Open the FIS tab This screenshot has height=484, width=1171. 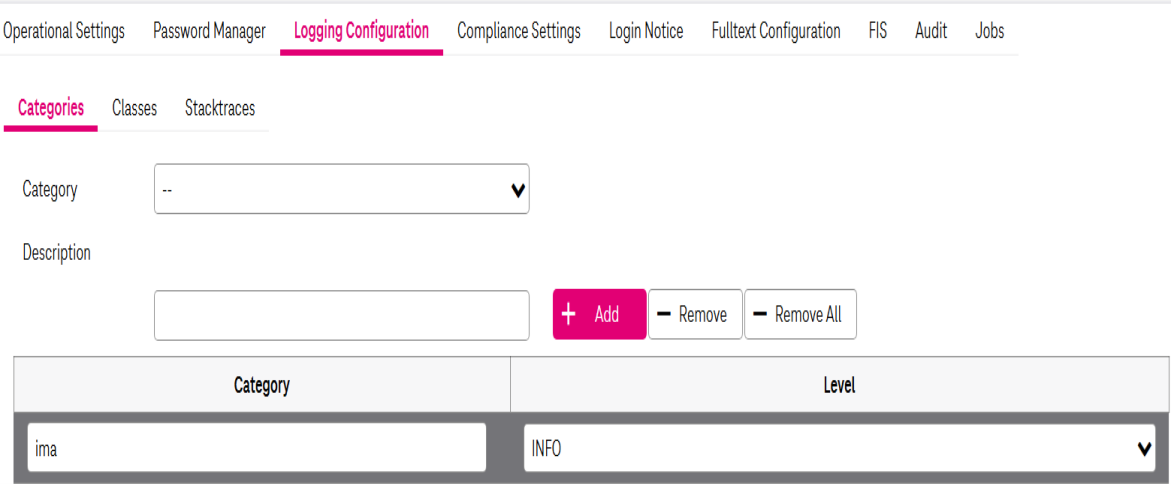(x=877, y=31)
